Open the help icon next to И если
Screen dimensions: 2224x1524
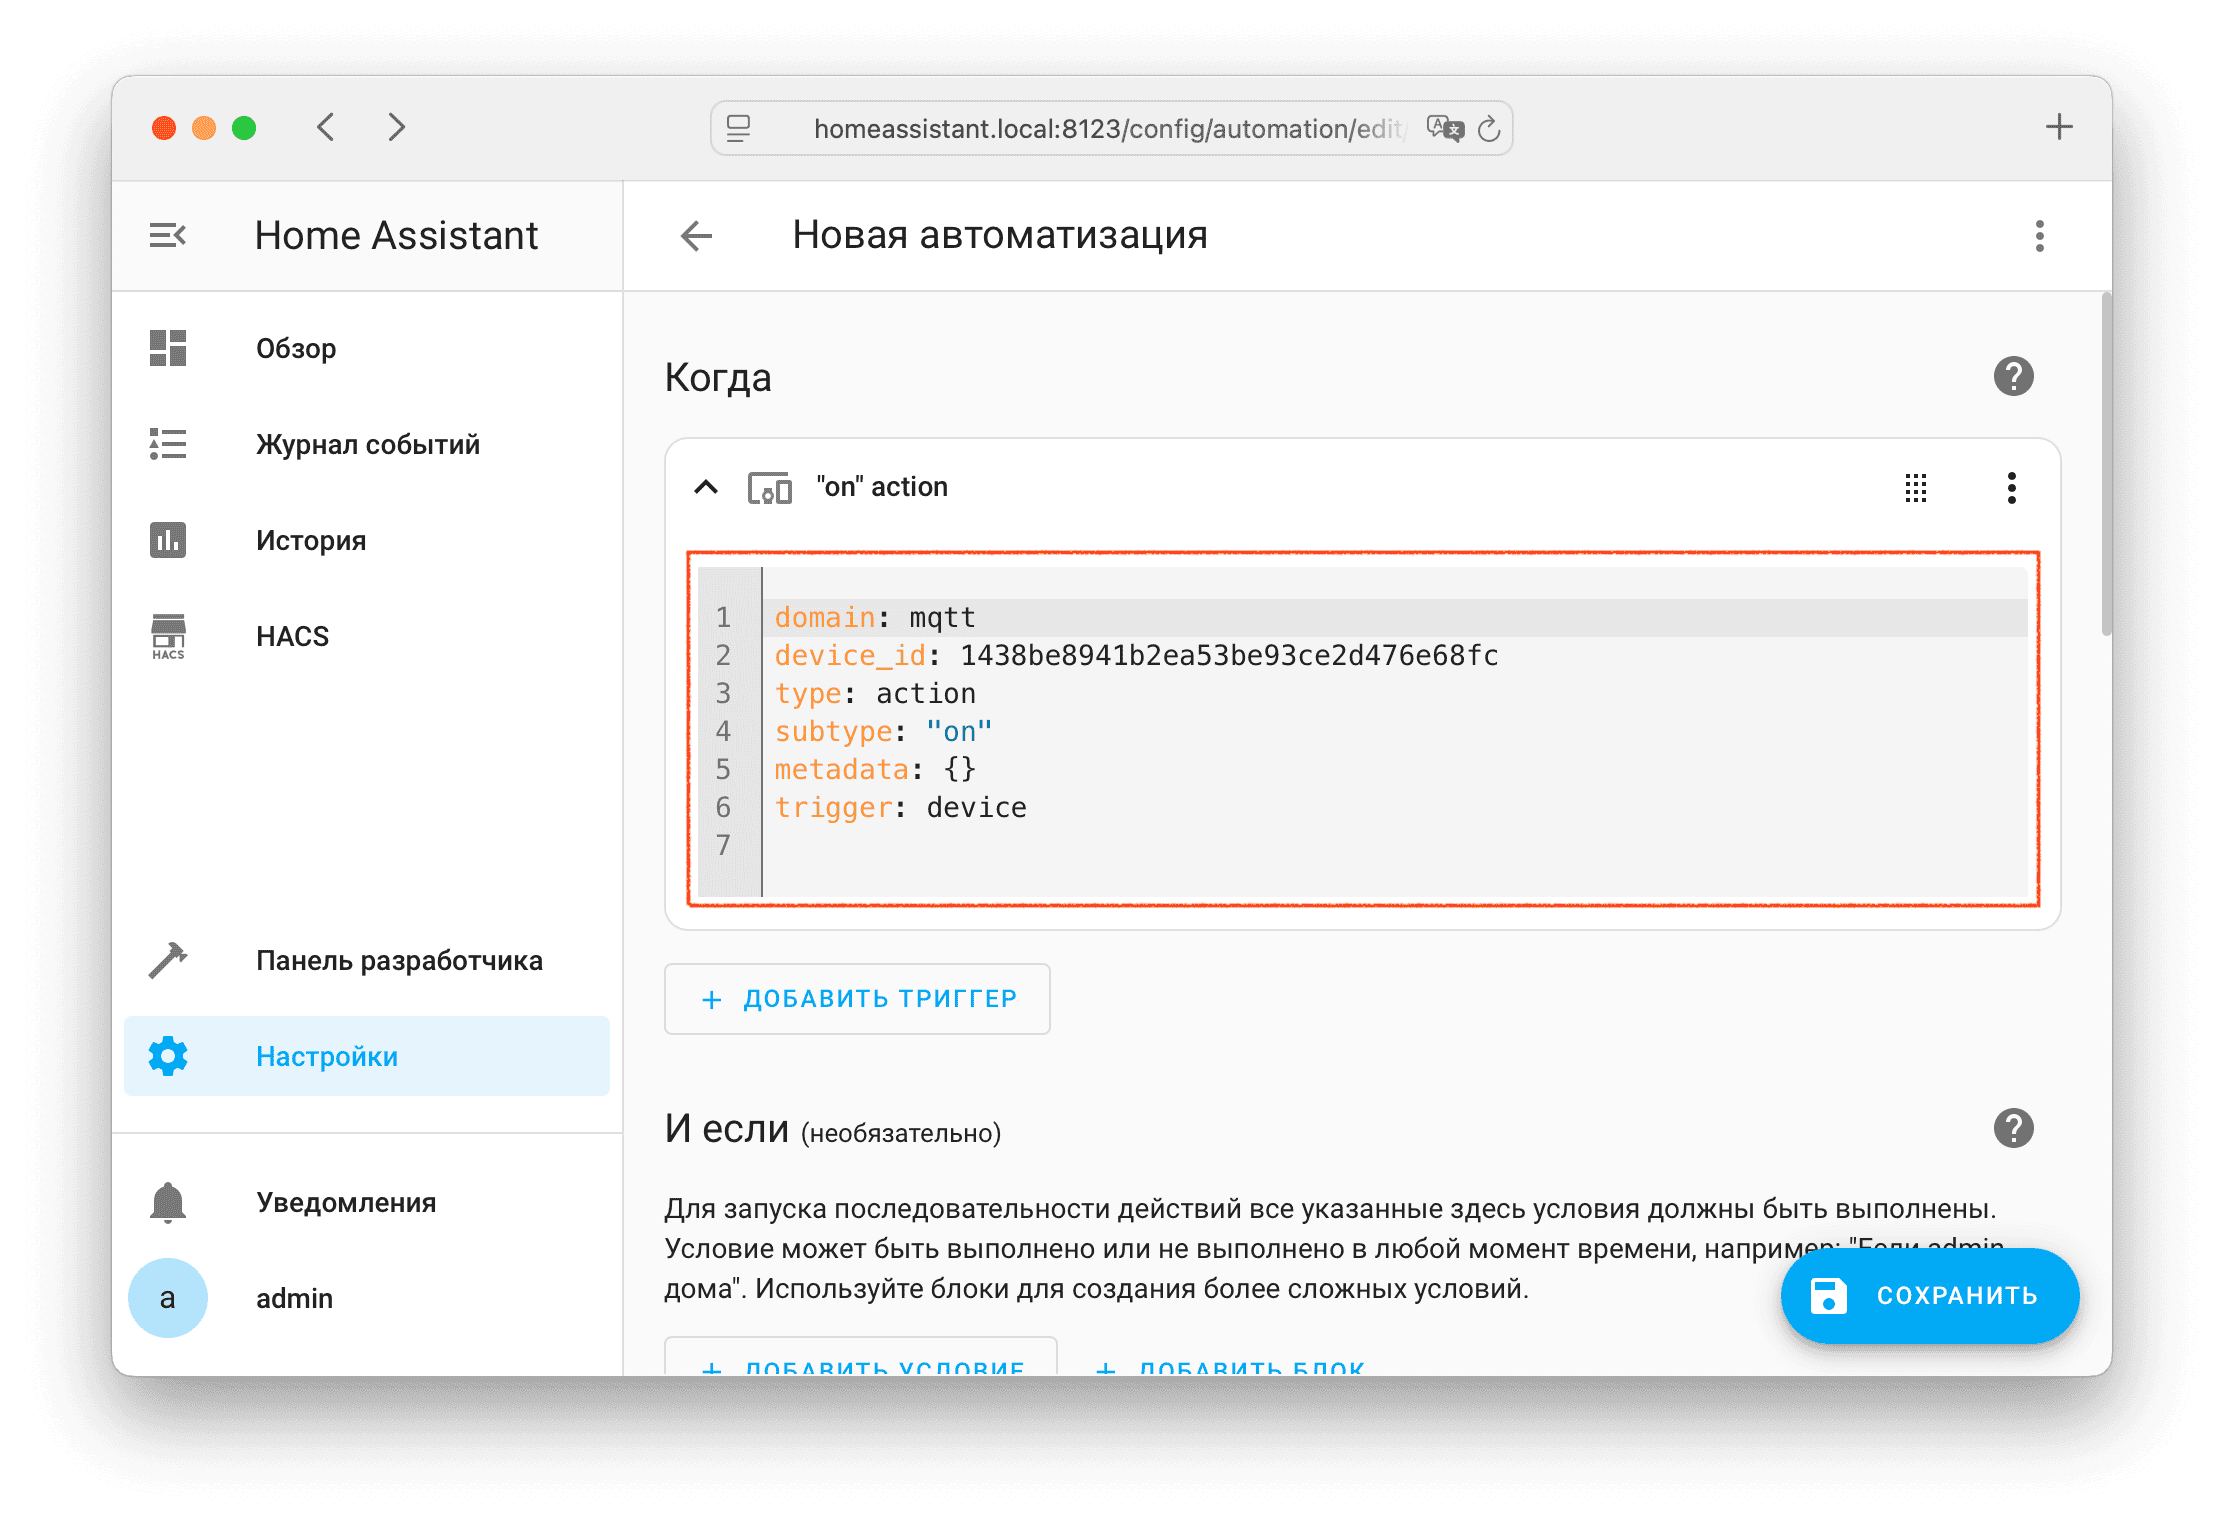[2013, 1128]
